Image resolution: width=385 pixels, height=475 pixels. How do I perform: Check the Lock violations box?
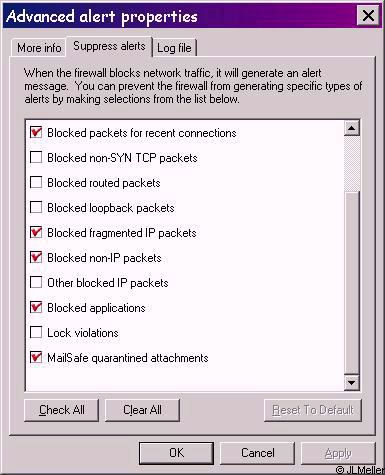click(36, 332)
